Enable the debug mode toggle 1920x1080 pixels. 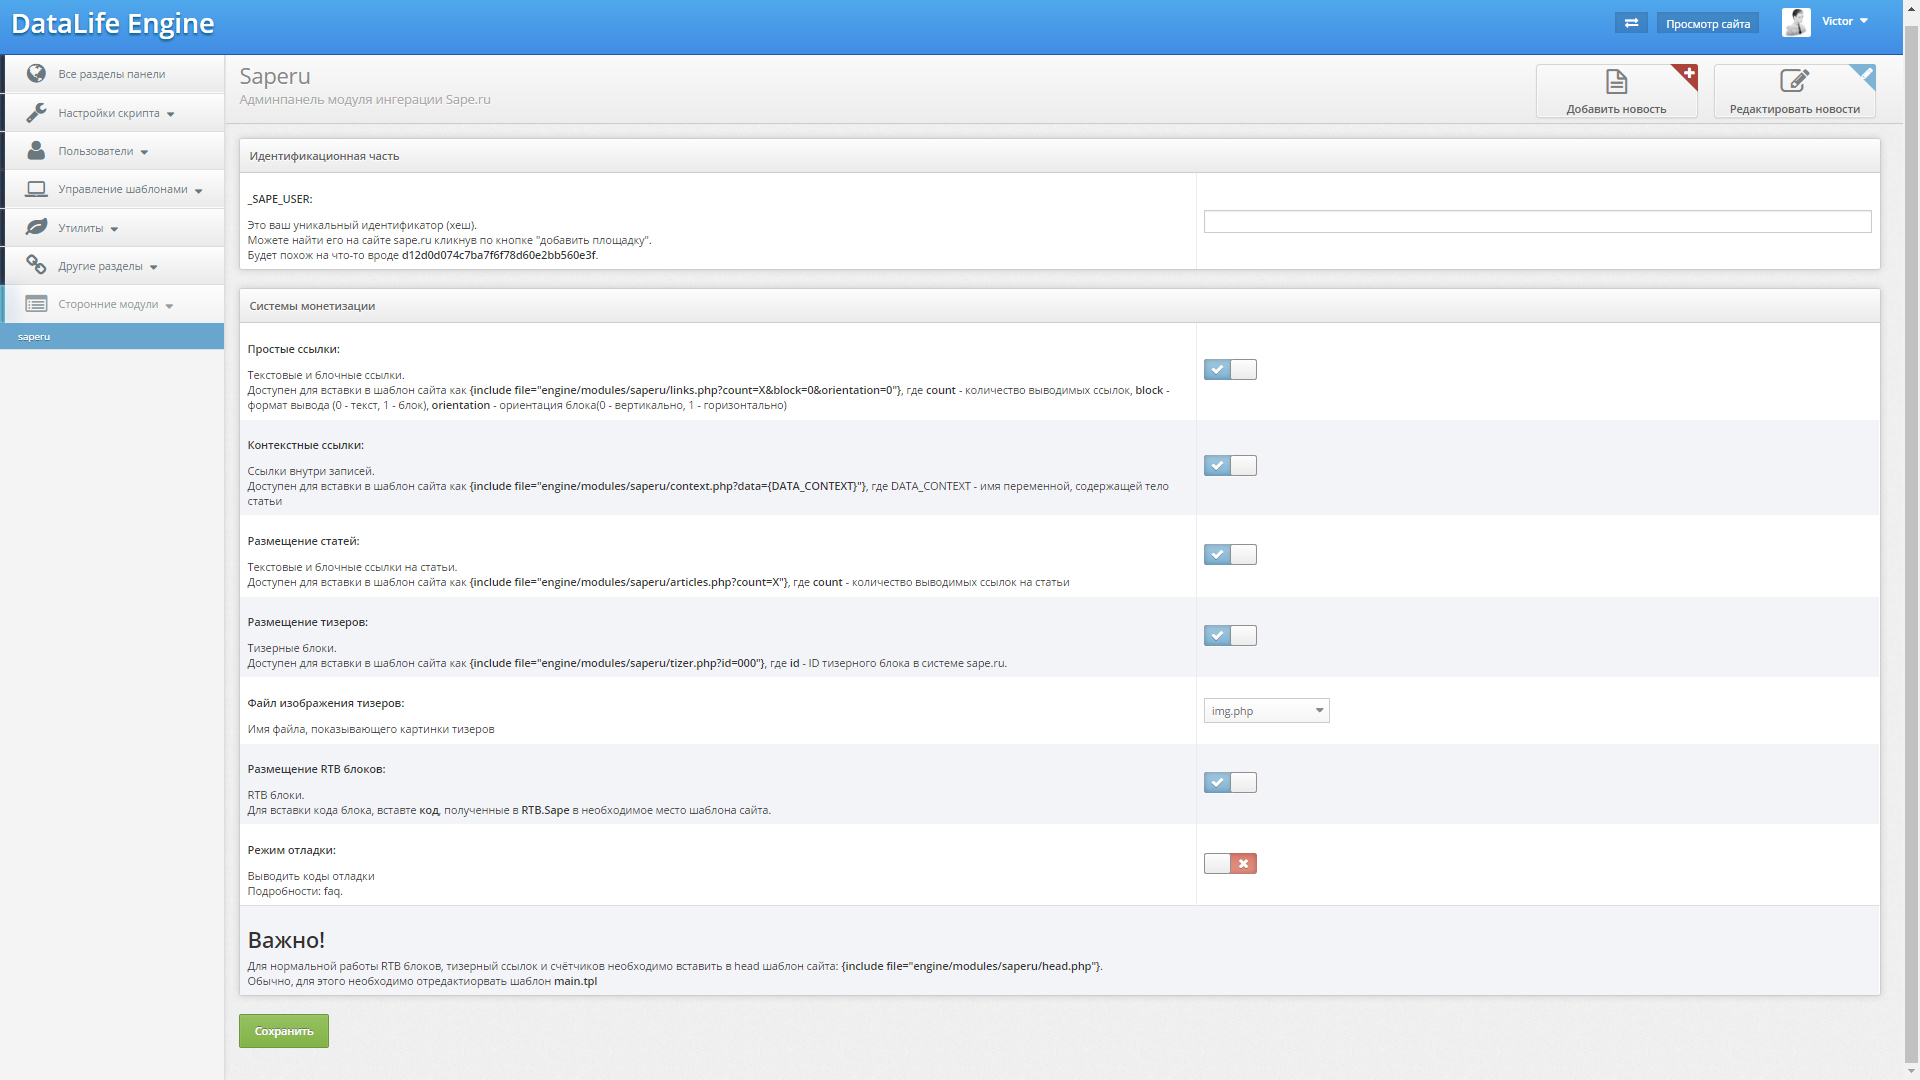[x=1230, y=864]
